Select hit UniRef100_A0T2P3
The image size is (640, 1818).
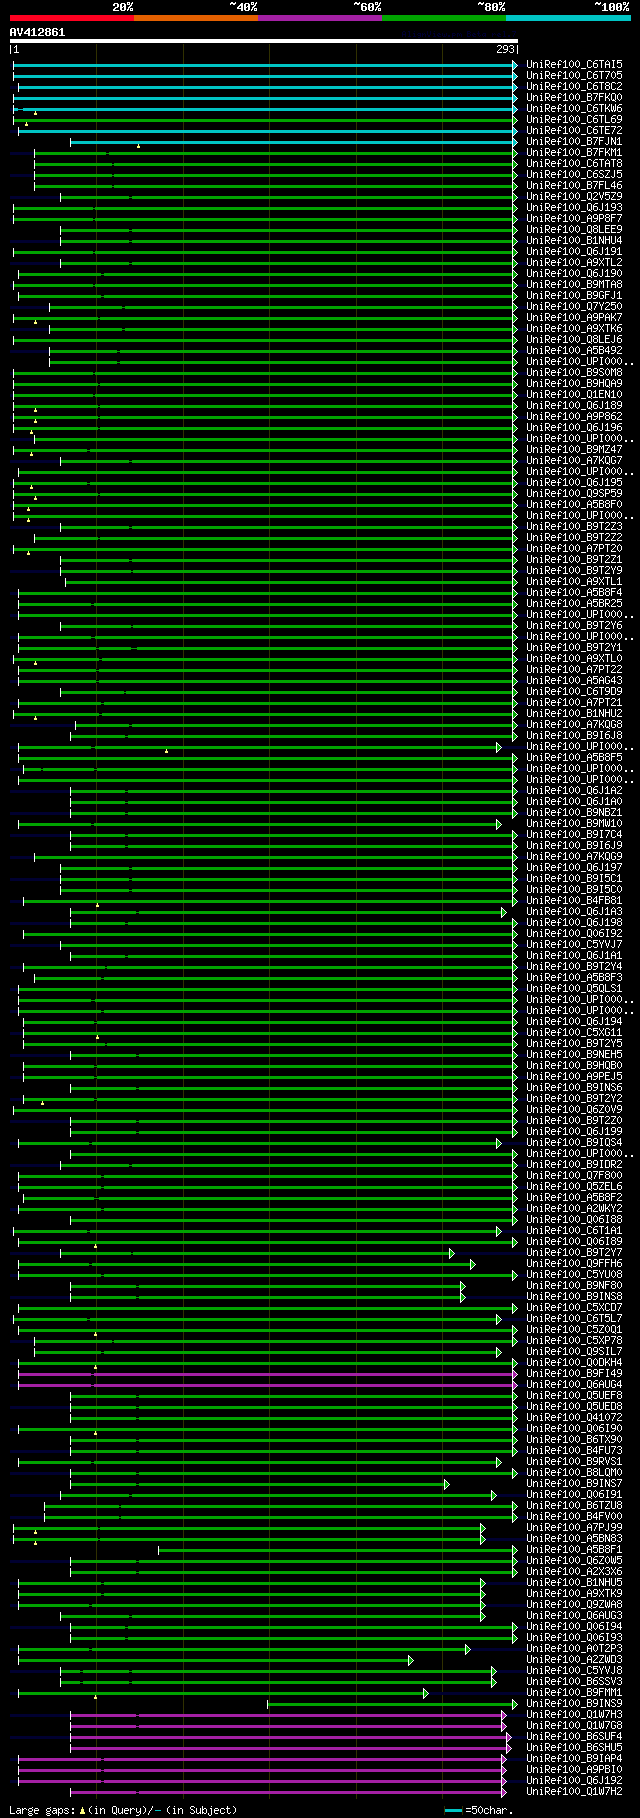coord(574,1648)
